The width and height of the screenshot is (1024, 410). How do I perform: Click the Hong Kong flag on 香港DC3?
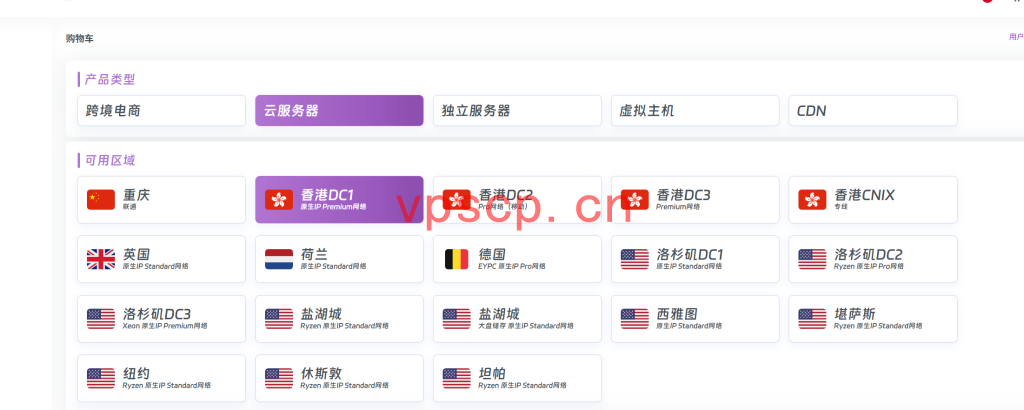635,200
